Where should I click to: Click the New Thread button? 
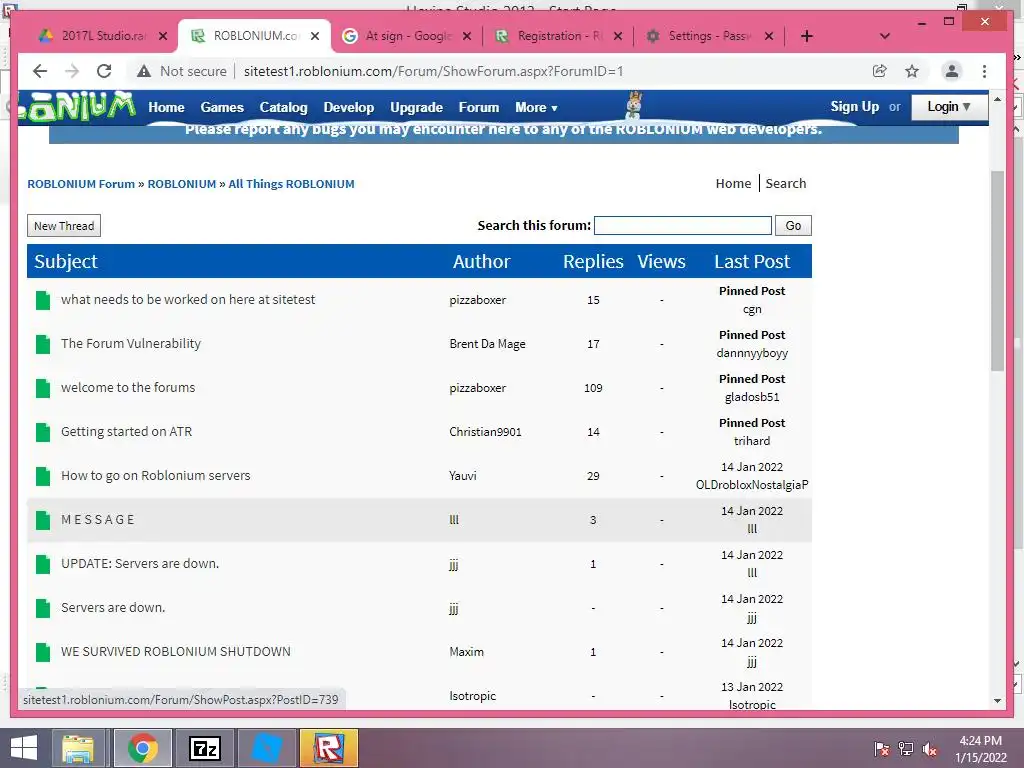(64, 226)
